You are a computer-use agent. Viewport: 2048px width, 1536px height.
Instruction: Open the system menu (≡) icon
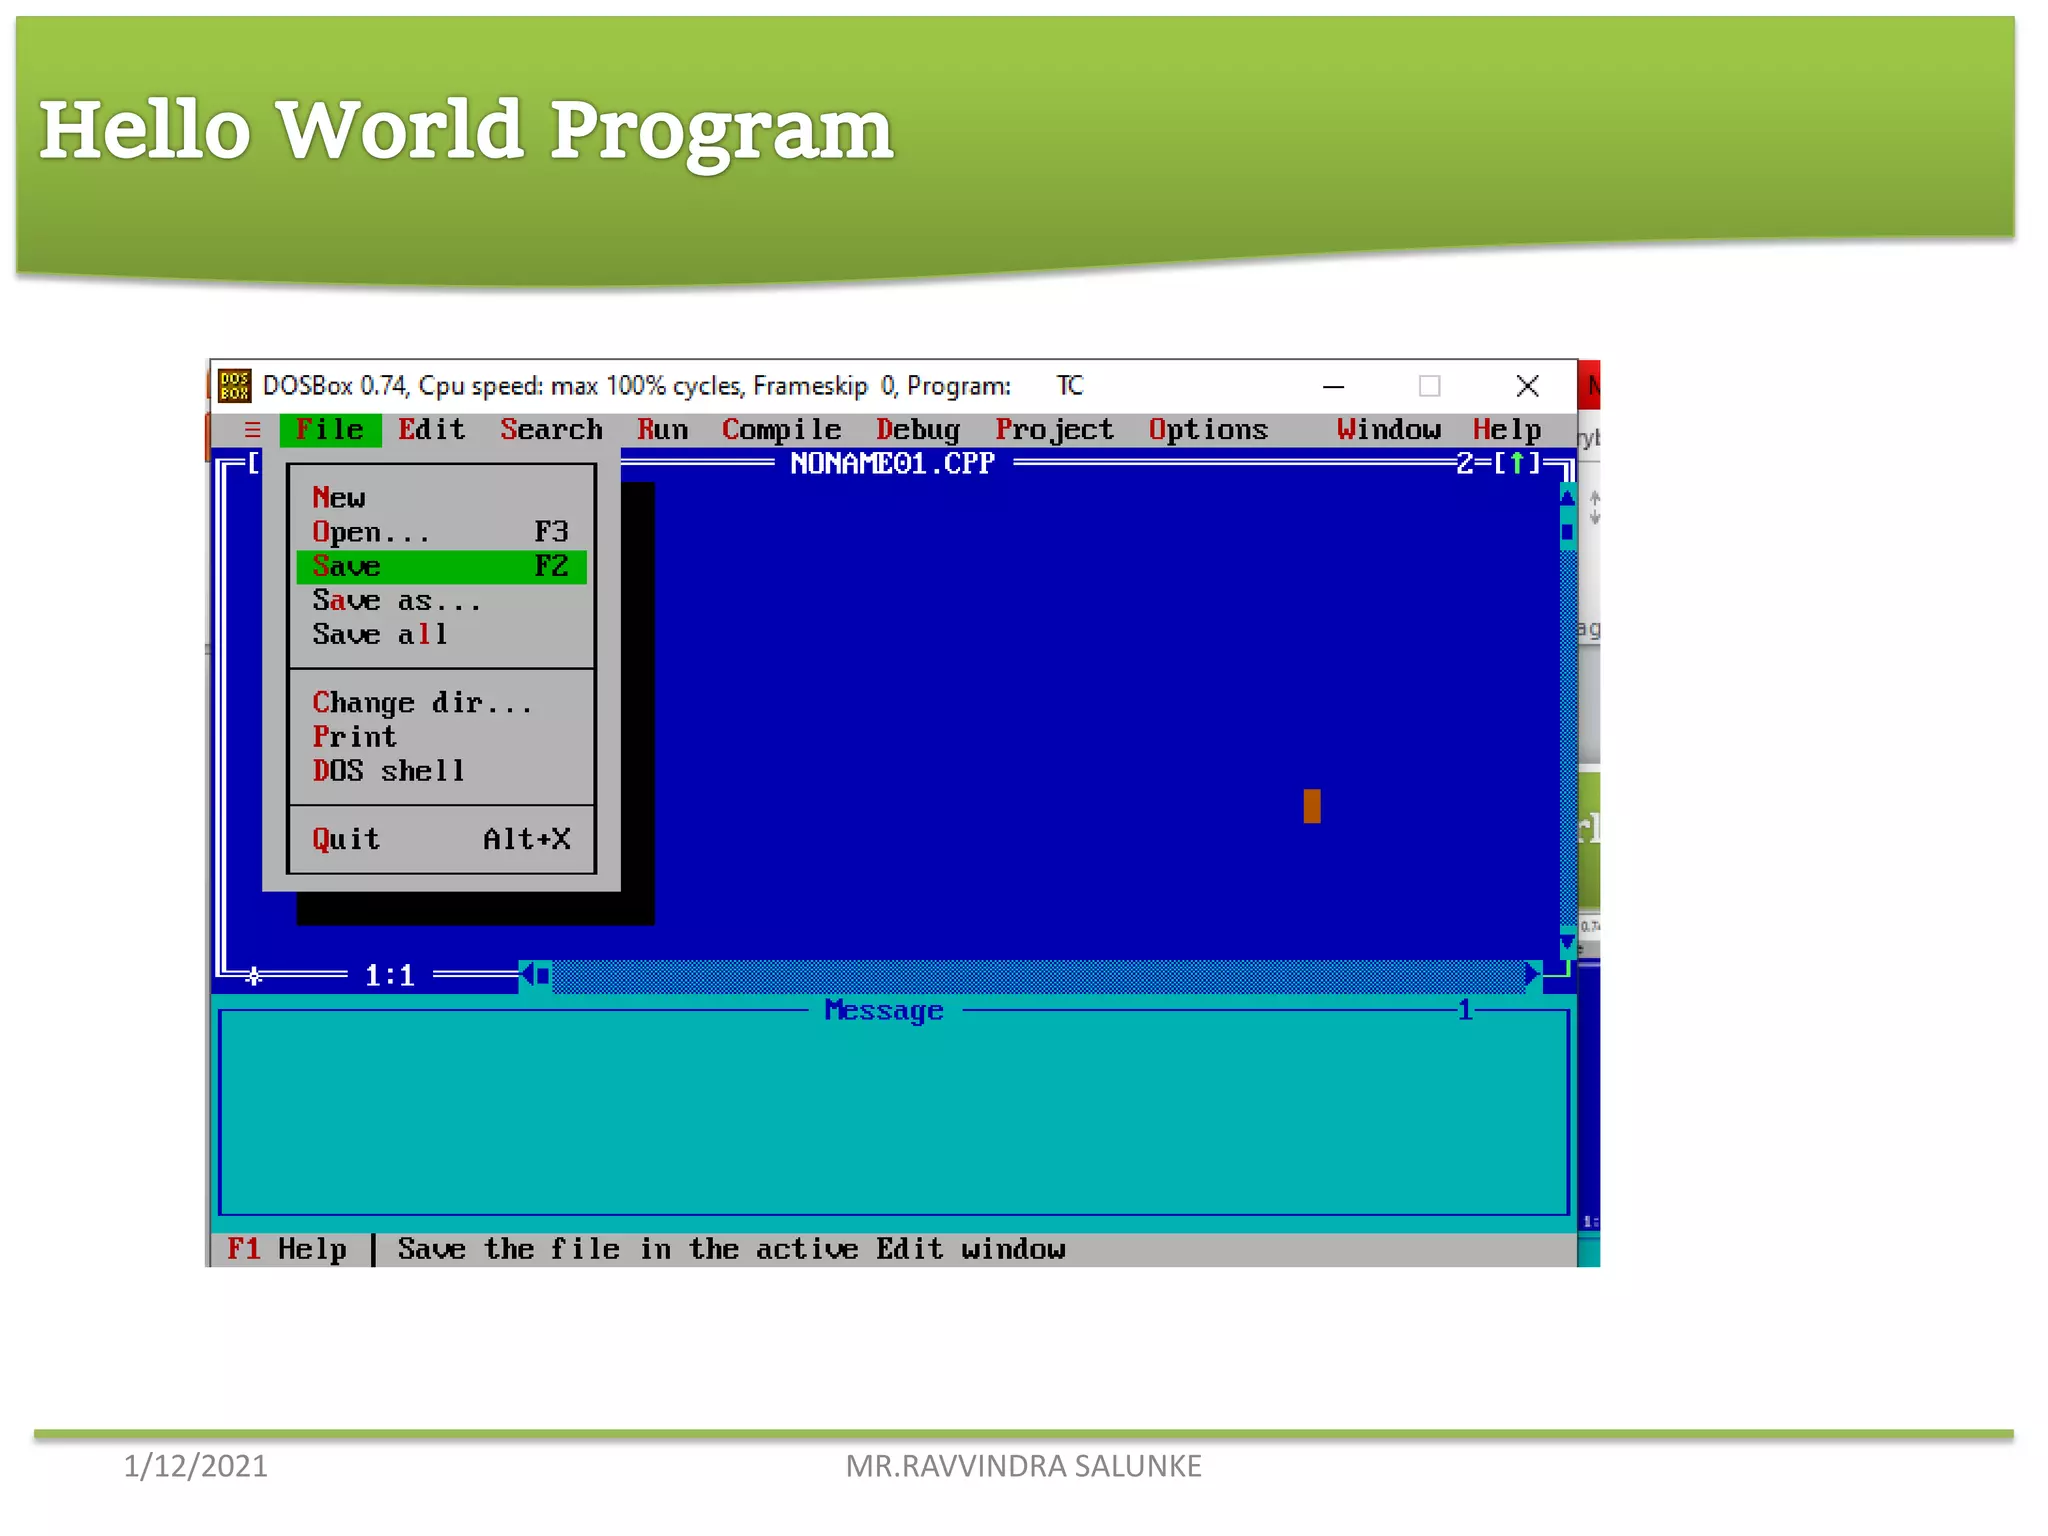coord(252,430)
